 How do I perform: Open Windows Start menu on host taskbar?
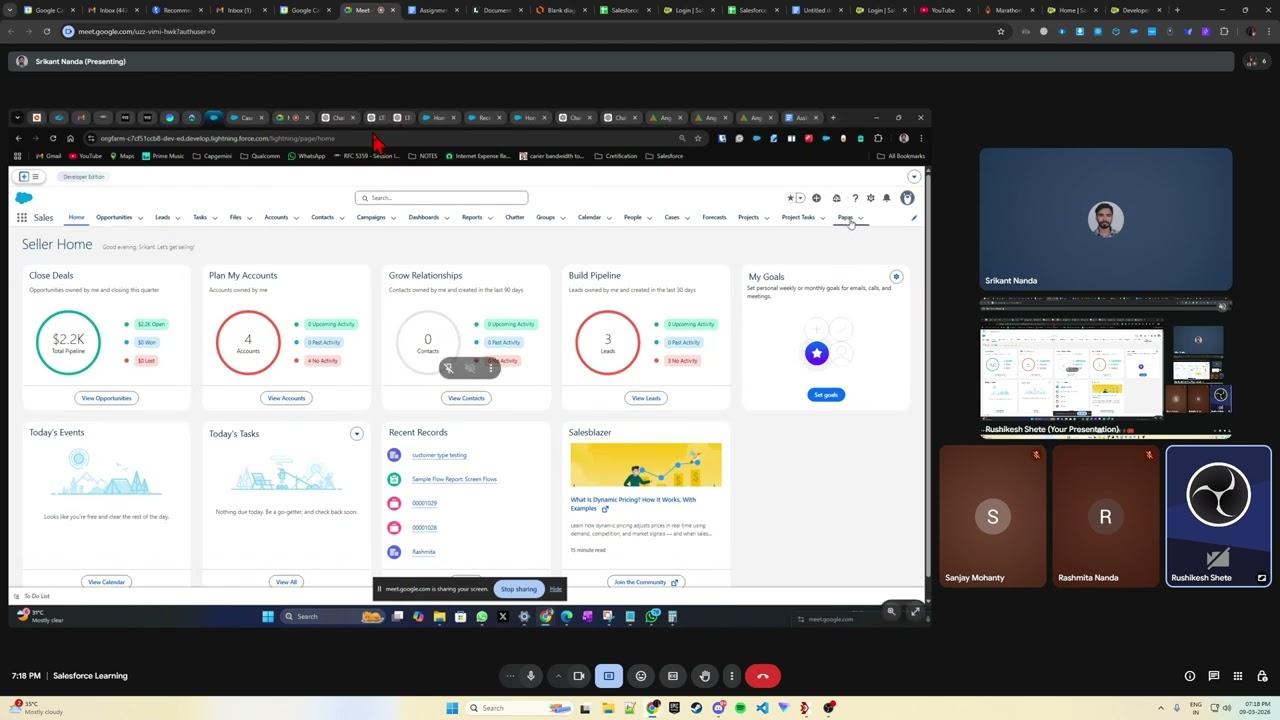pyautogui.click(x=451, y=708)
